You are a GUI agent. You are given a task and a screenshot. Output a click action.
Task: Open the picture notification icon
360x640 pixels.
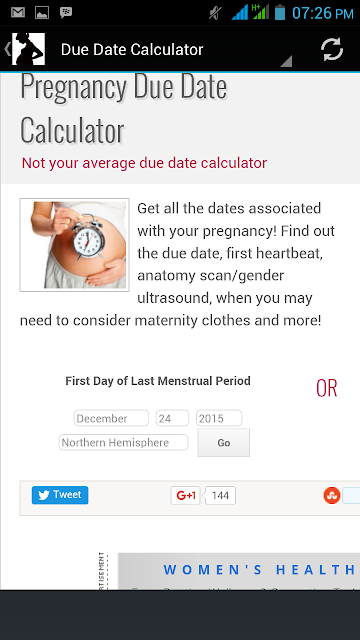click(42, 13)
